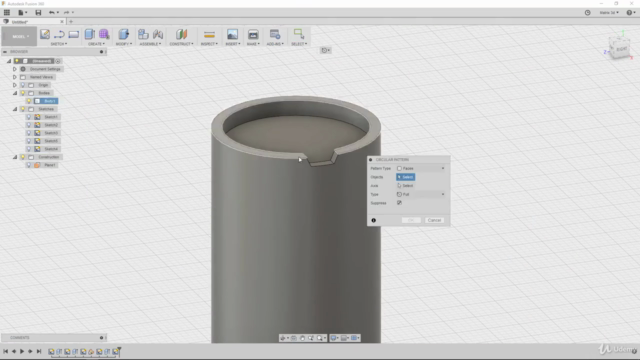The image size is (640, 360).
Task: Open the CREATE menu
Action: tap(96, 44)
